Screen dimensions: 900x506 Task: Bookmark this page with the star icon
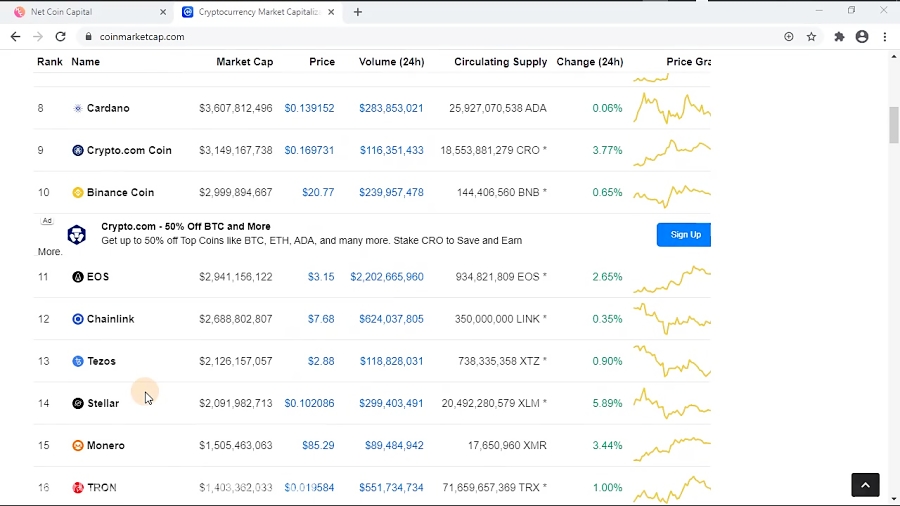(x=811, y=37)
